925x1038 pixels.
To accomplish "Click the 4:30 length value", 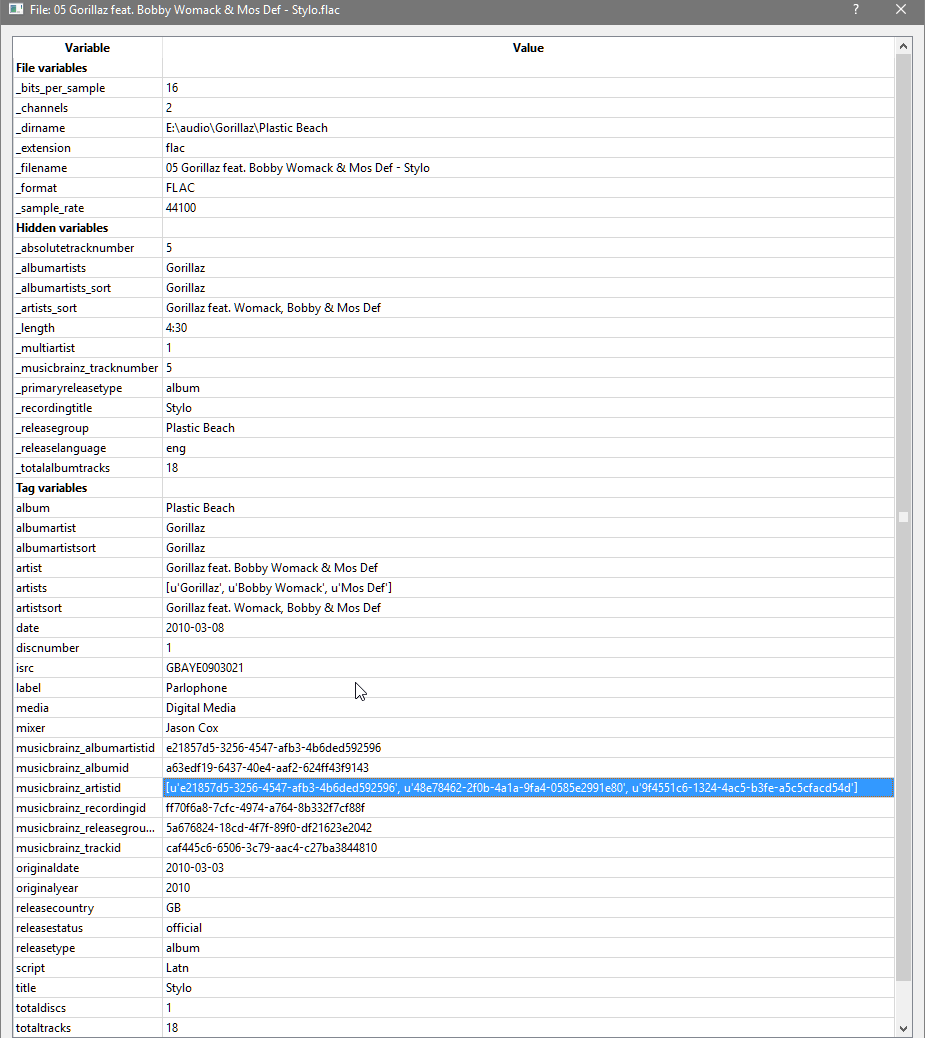I will click(176, 328).
